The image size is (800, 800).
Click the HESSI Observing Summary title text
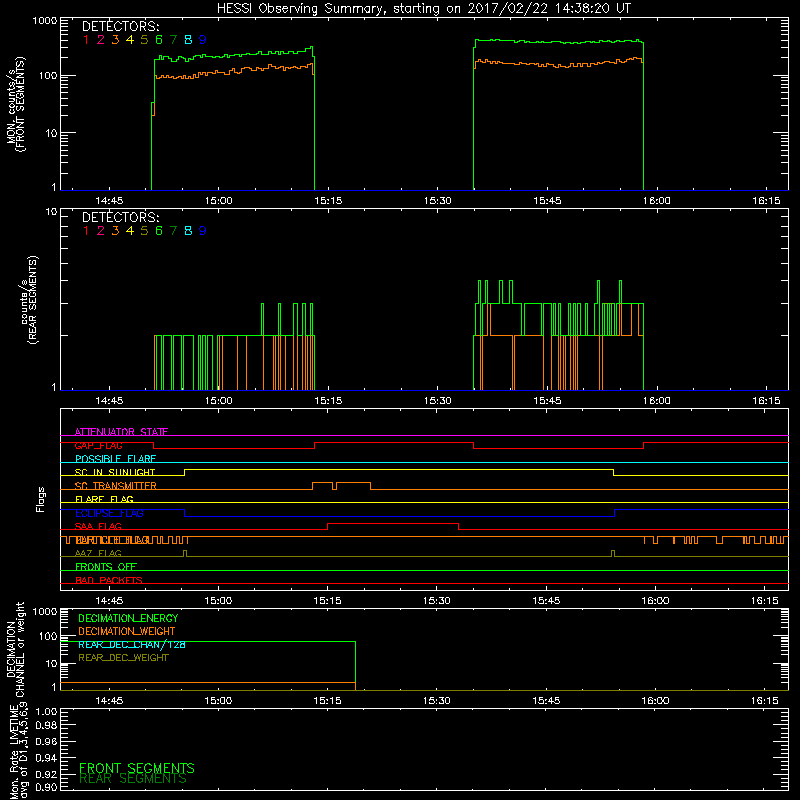coord(423,9)
